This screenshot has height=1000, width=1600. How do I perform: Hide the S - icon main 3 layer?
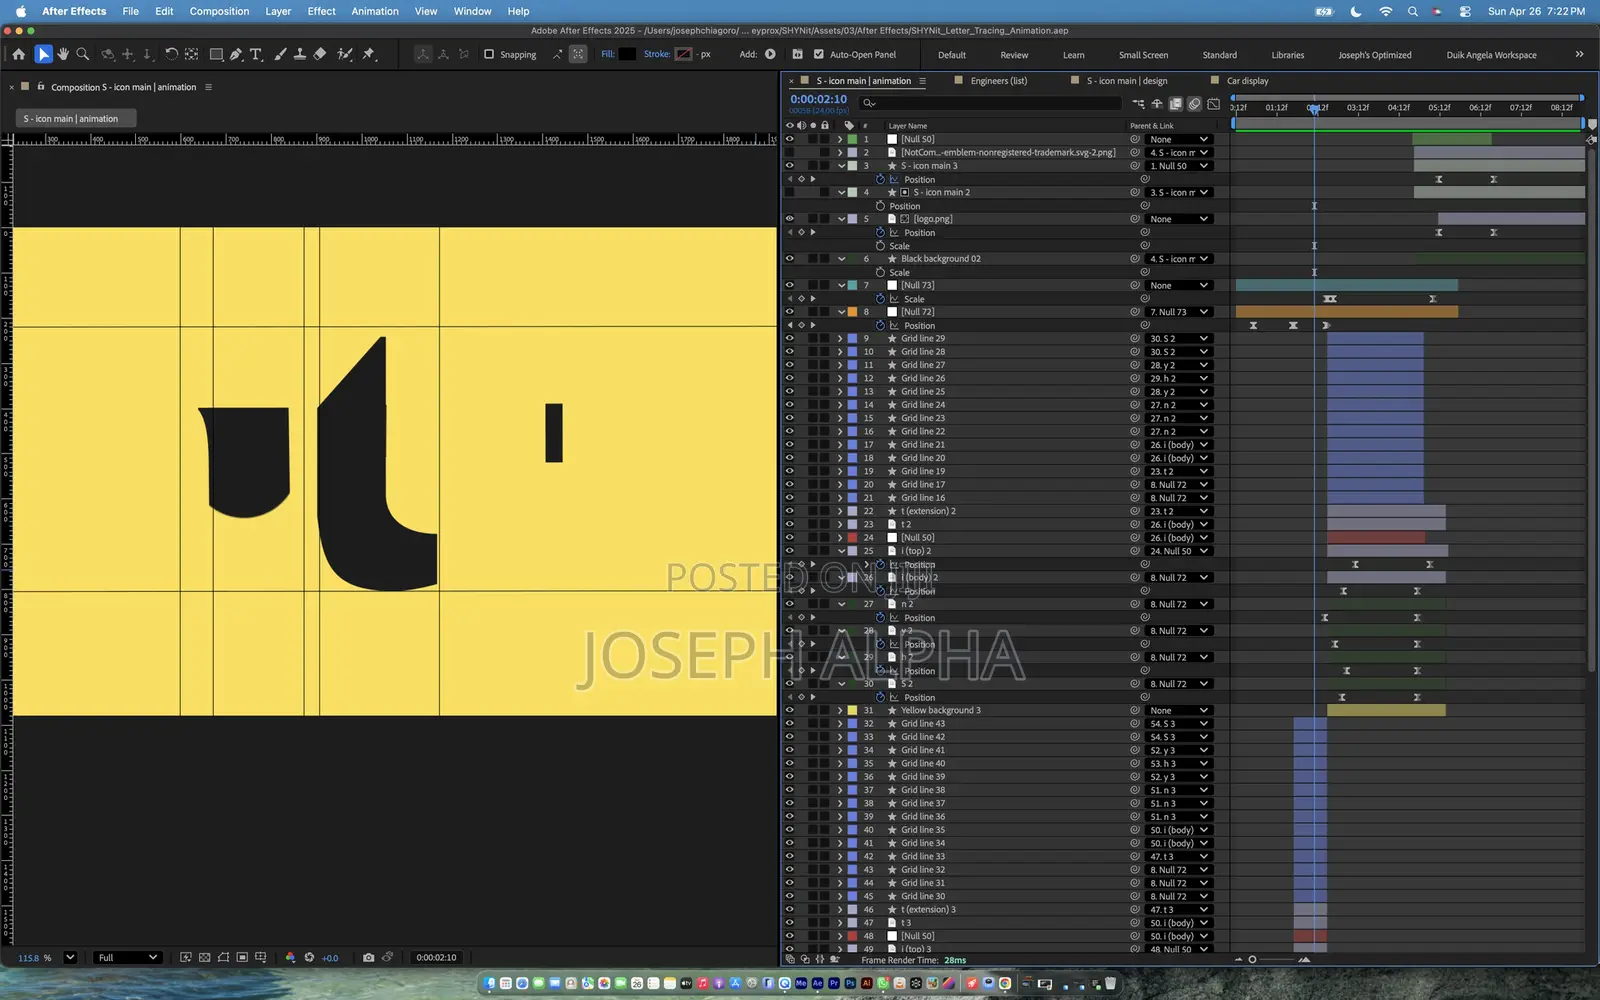(789, 166)
